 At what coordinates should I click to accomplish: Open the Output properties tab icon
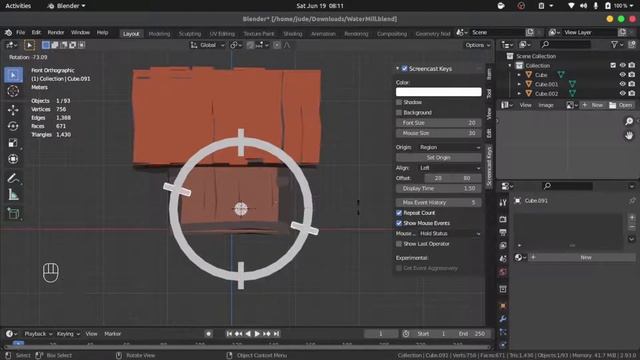pyautogui.click(x=503, y=232)
